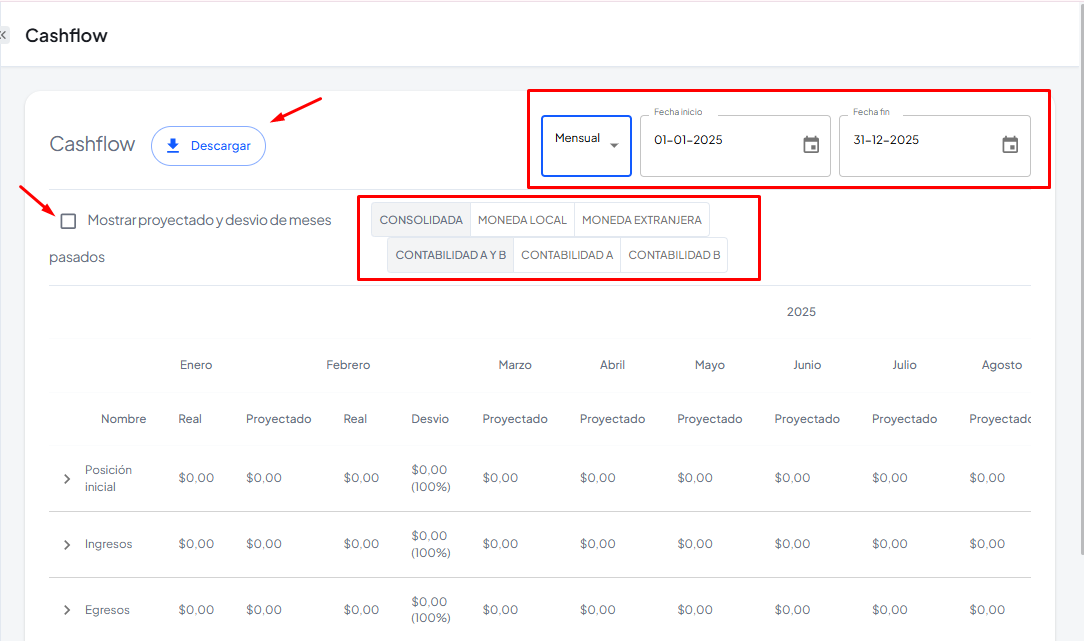Open the Fecha fin calendar picker icon
Viewport: 1084px width, 641px height.
[1010, 145]
